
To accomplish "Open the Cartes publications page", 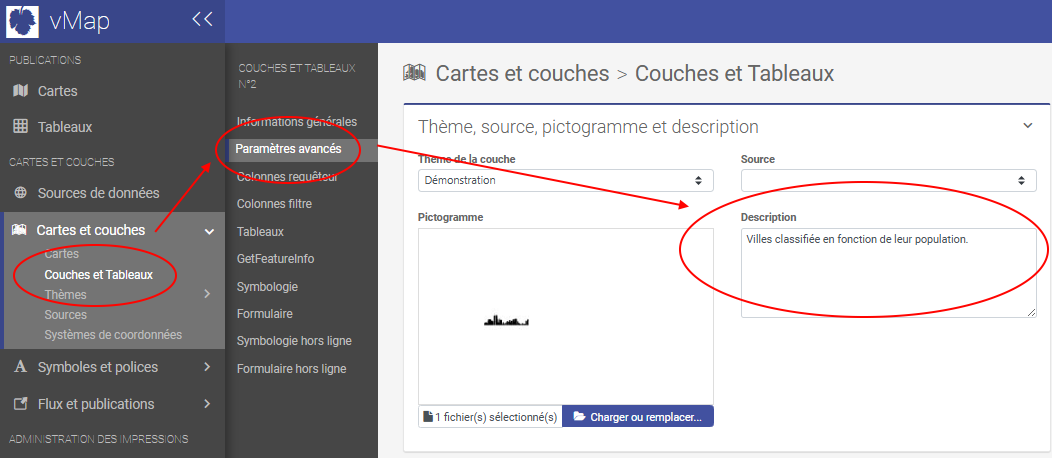I will pos(58,91).
